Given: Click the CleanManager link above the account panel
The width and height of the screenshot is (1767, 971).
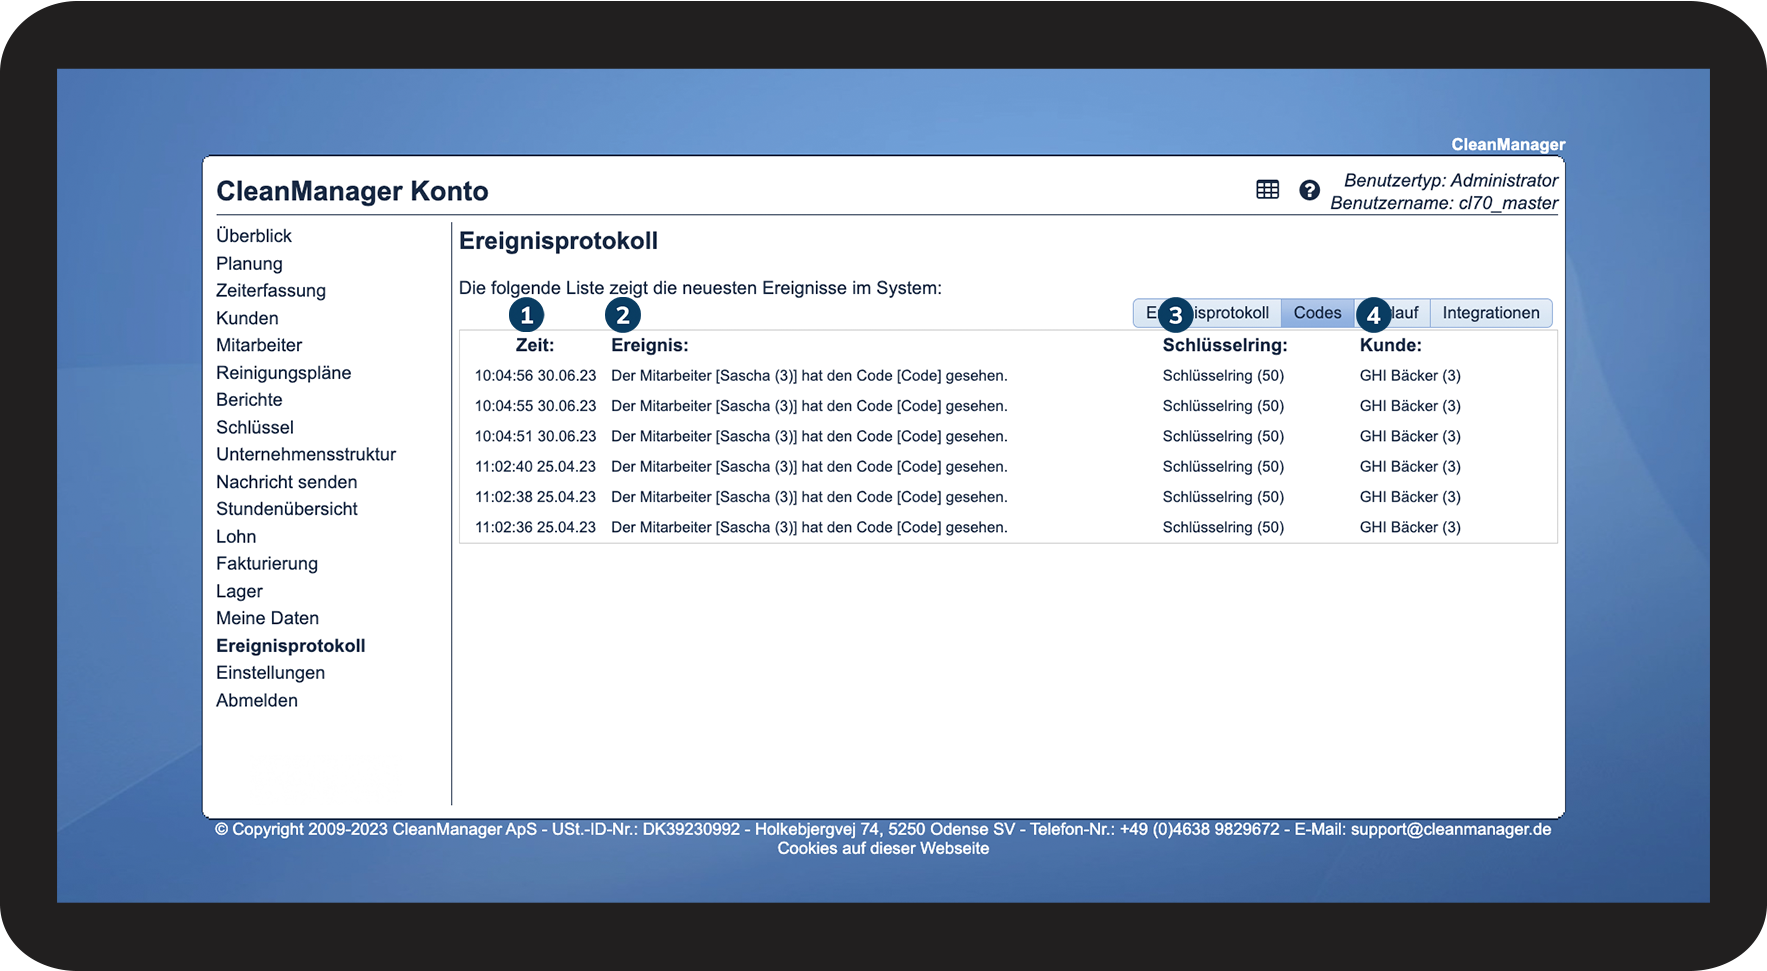Looking at the screenshot, I should pos(1508,145).
